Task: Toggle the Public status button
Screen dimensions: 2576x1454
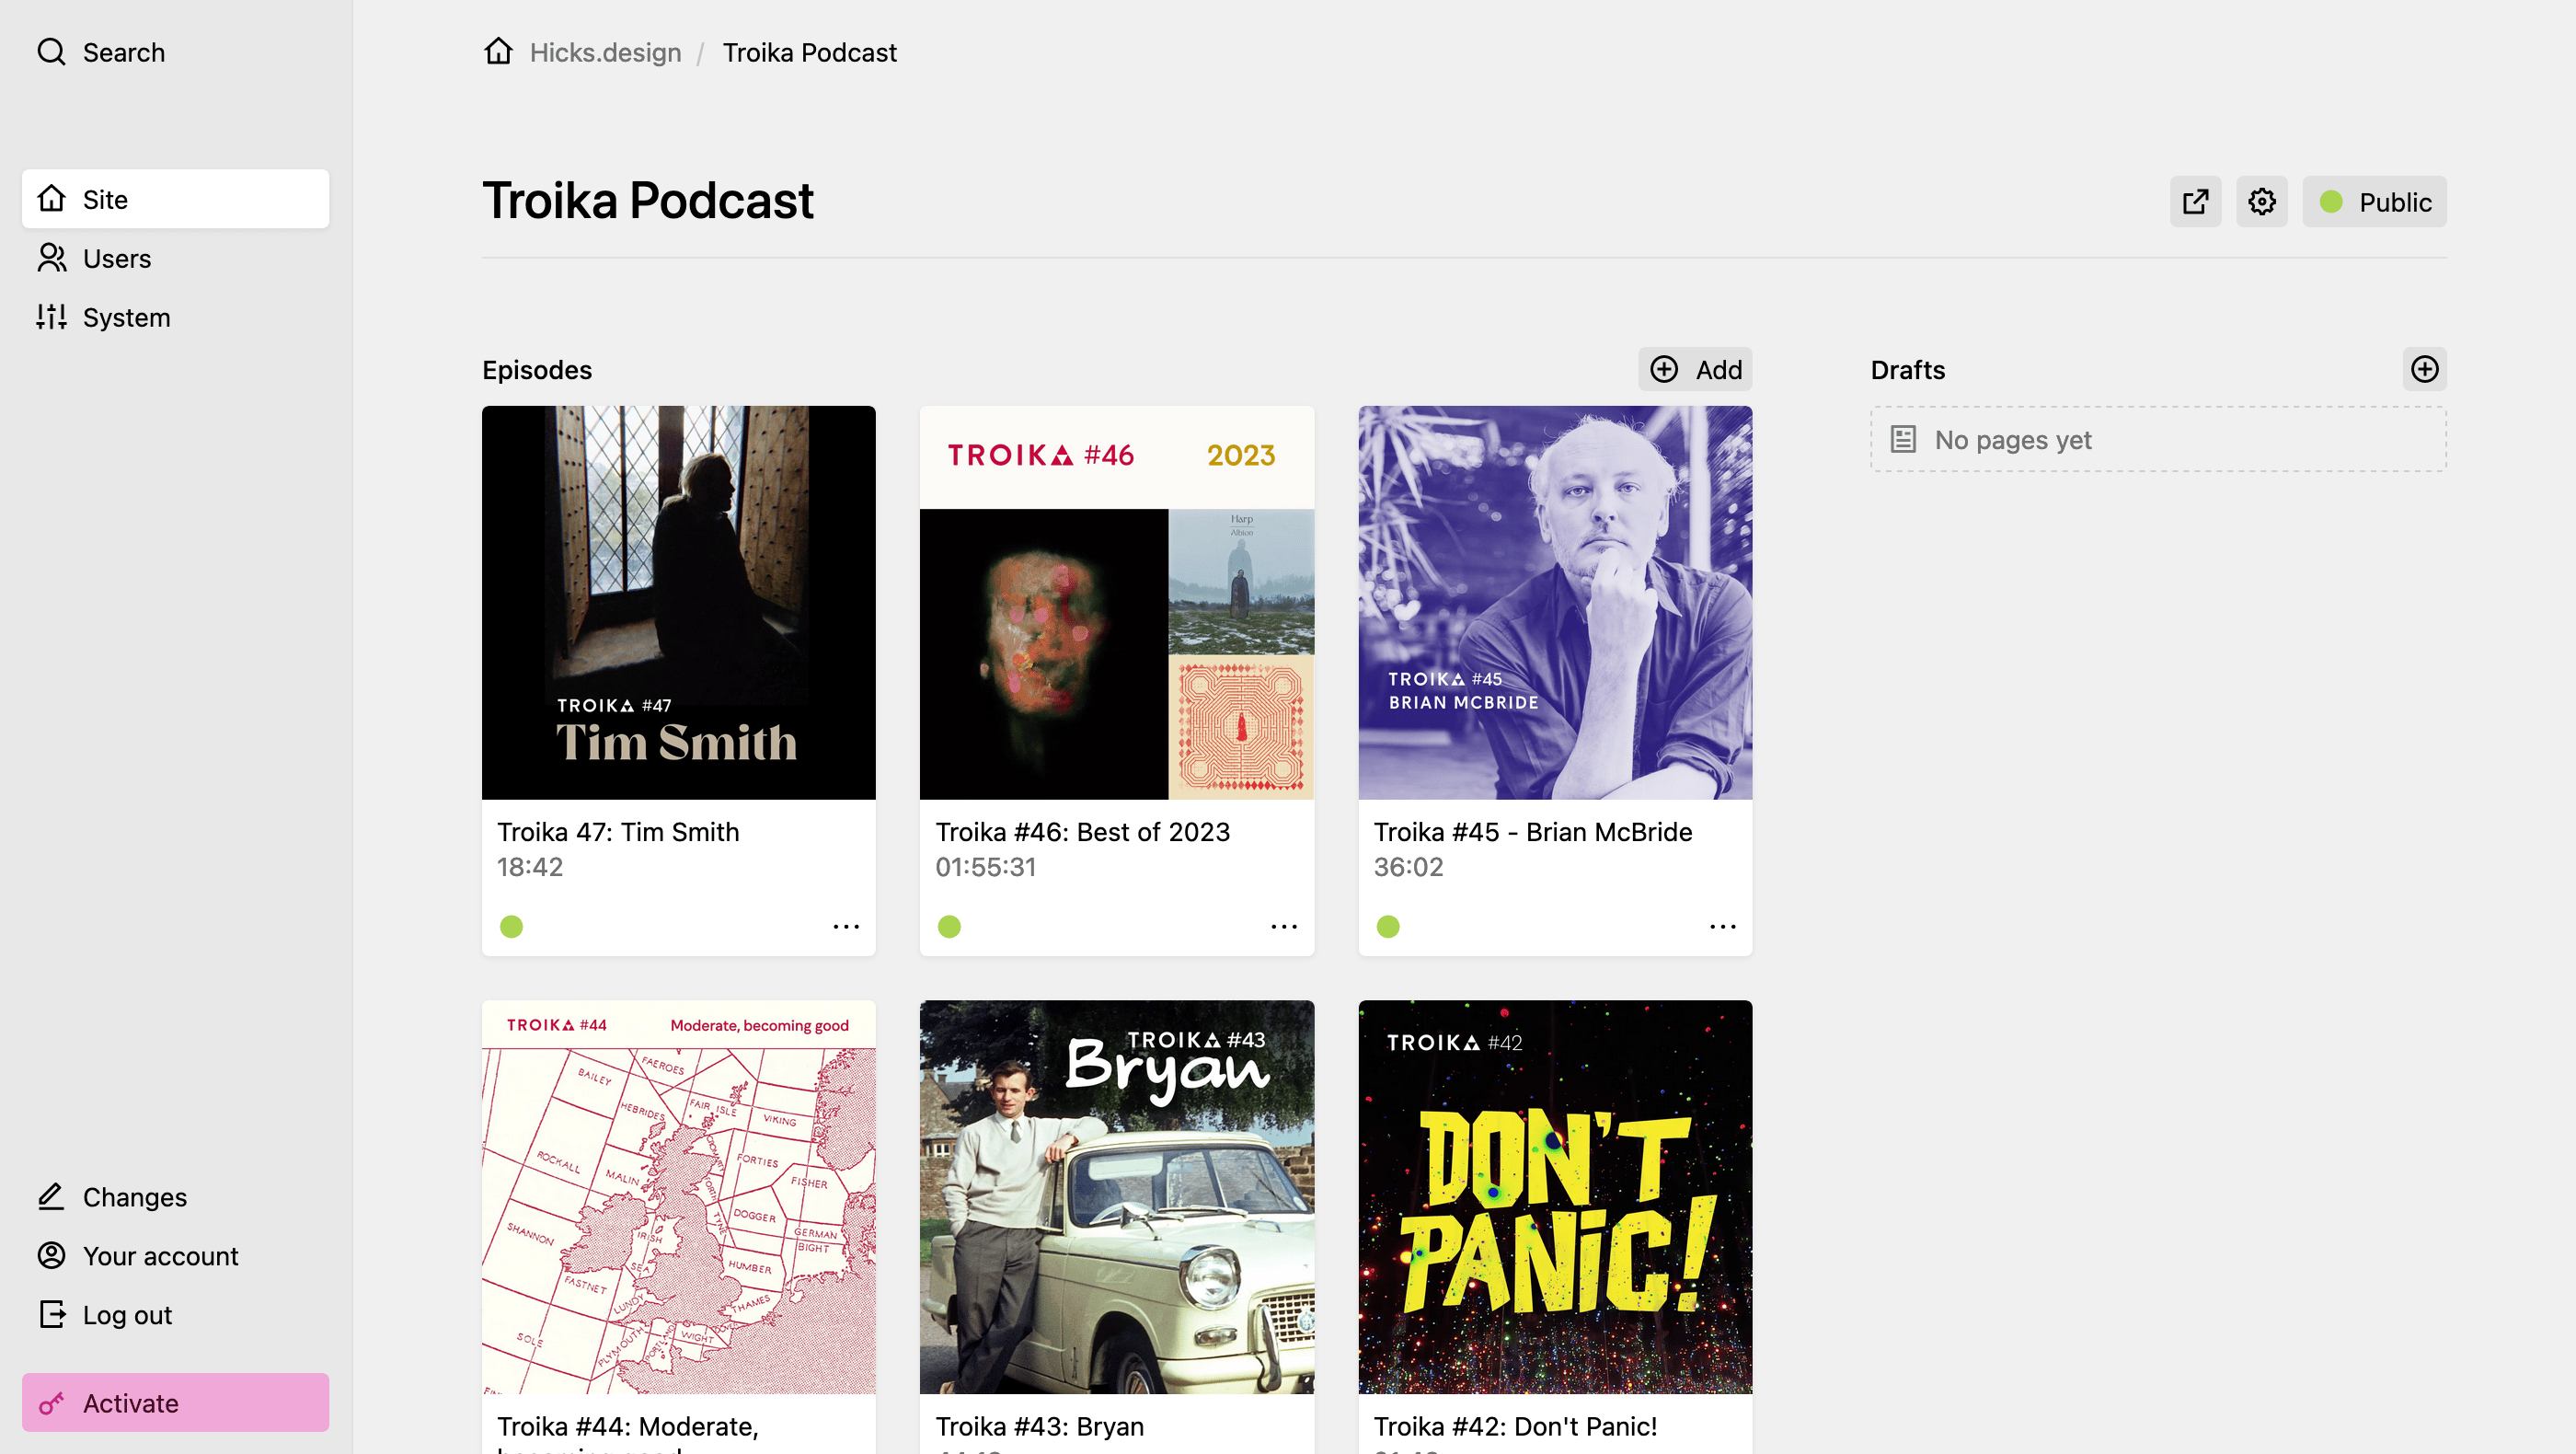Action: 2374,202
